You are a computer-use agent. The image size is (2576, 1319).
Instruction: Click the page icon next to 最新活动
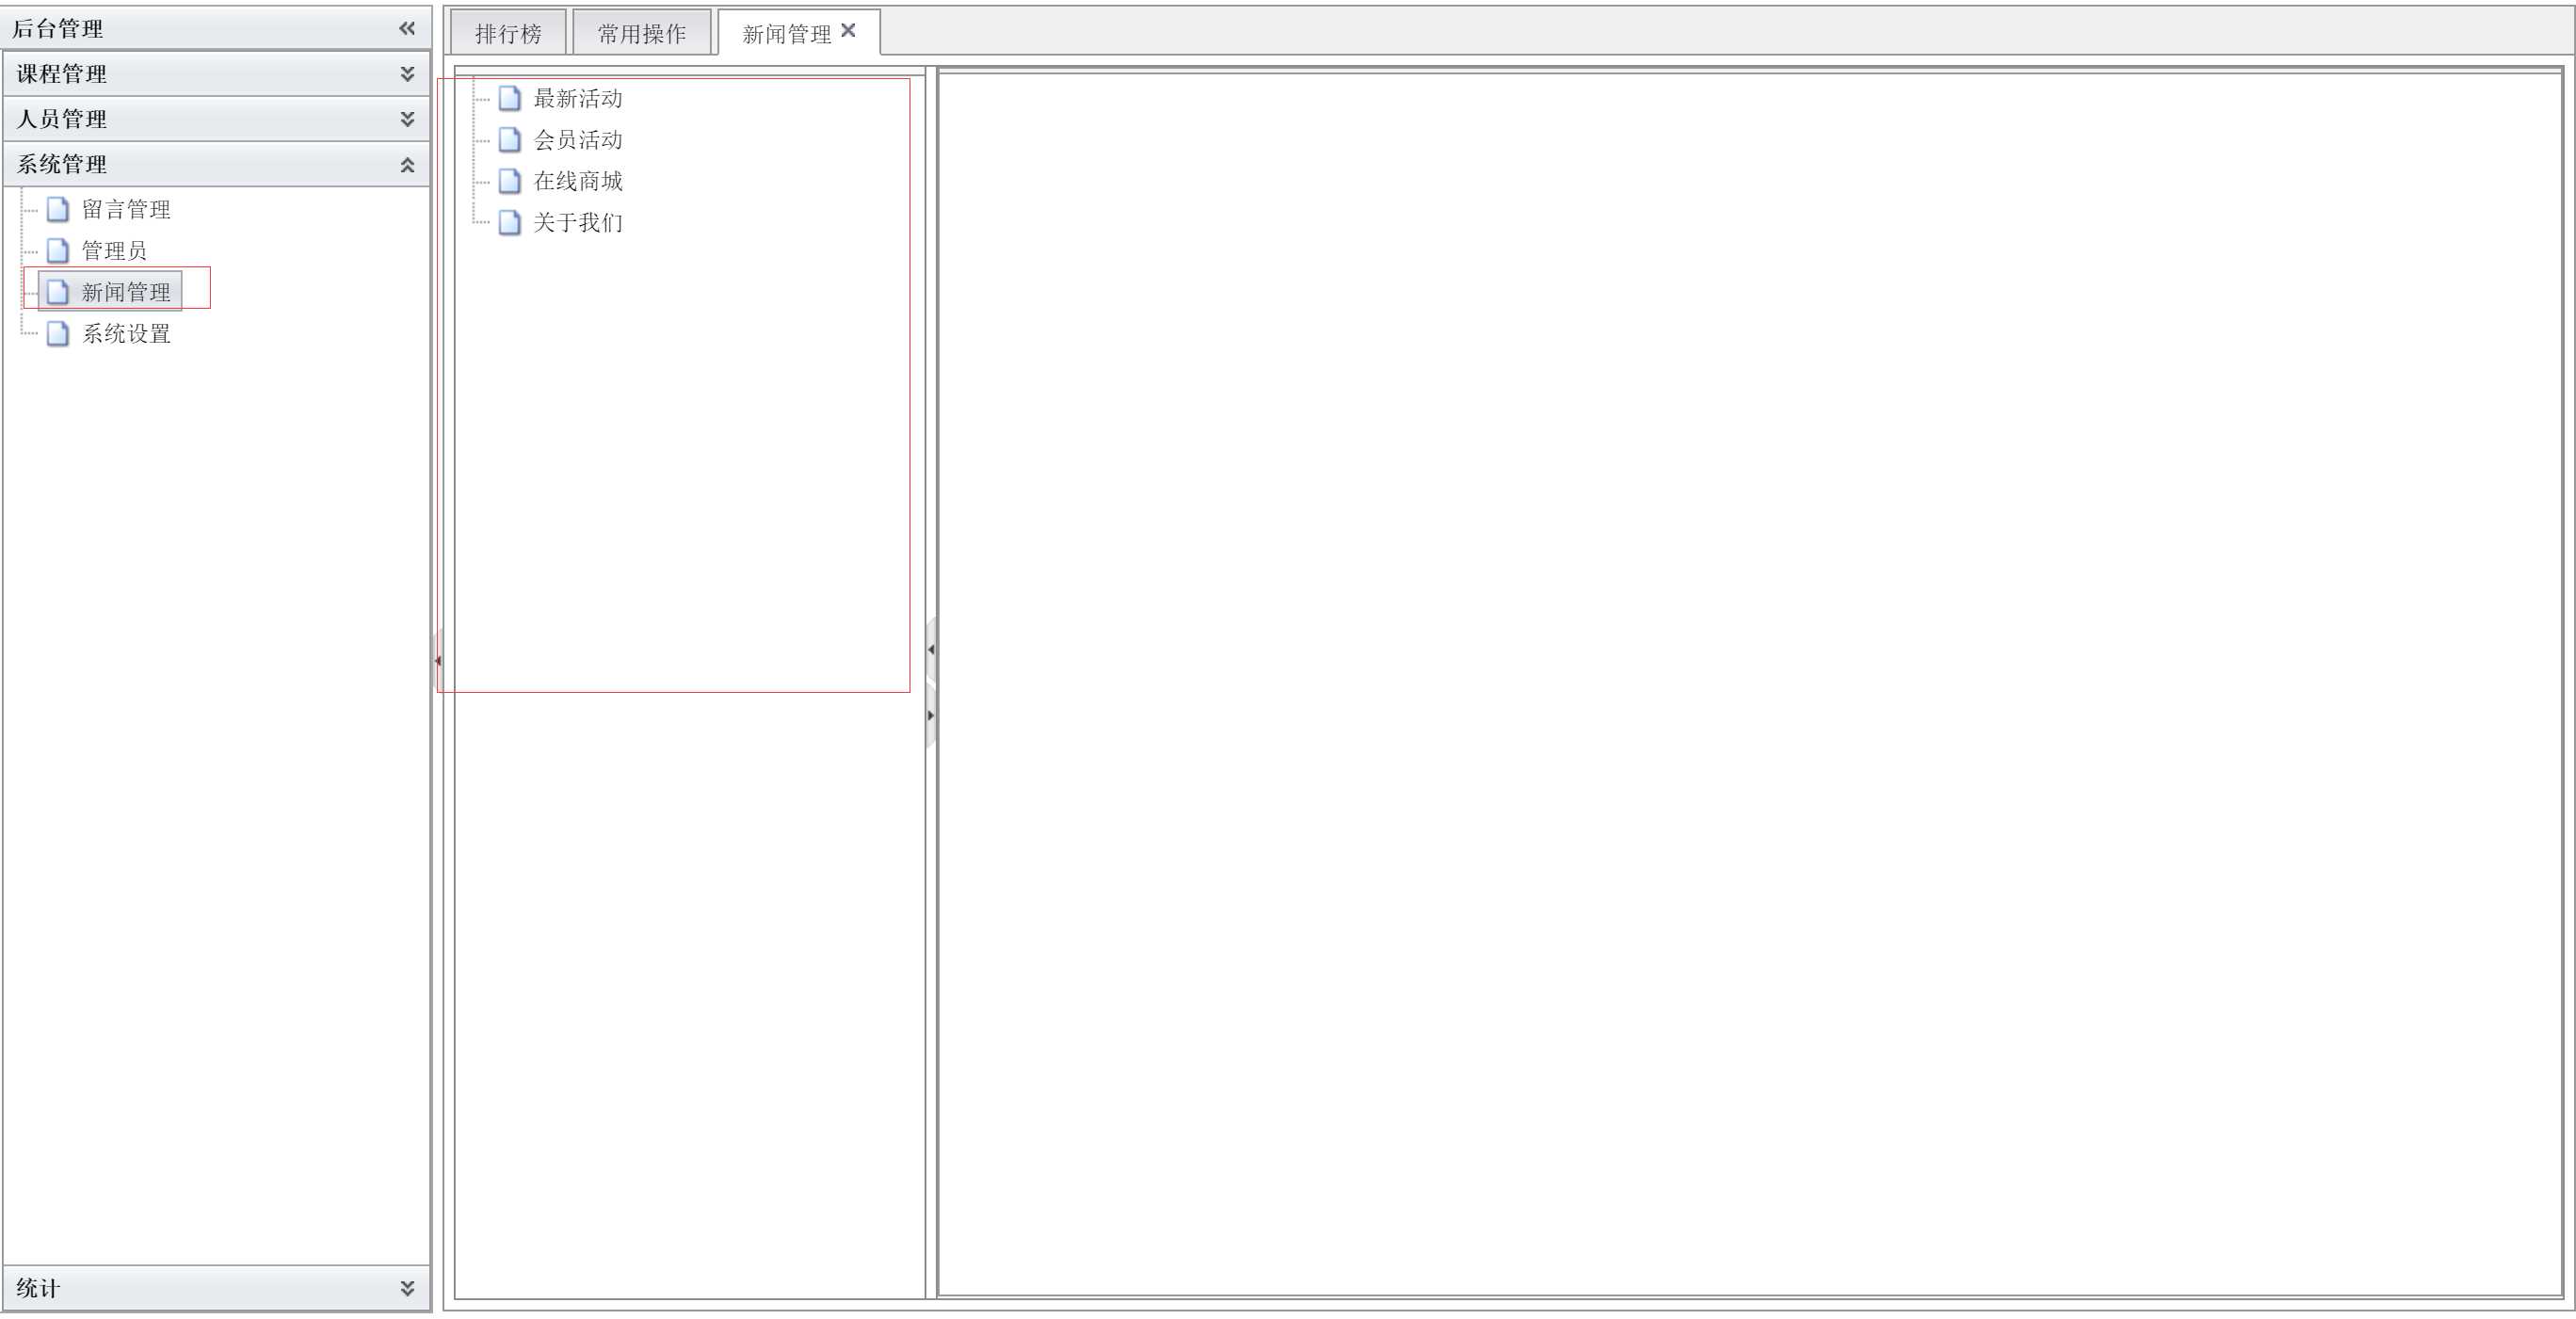click(x=510, y=98)
